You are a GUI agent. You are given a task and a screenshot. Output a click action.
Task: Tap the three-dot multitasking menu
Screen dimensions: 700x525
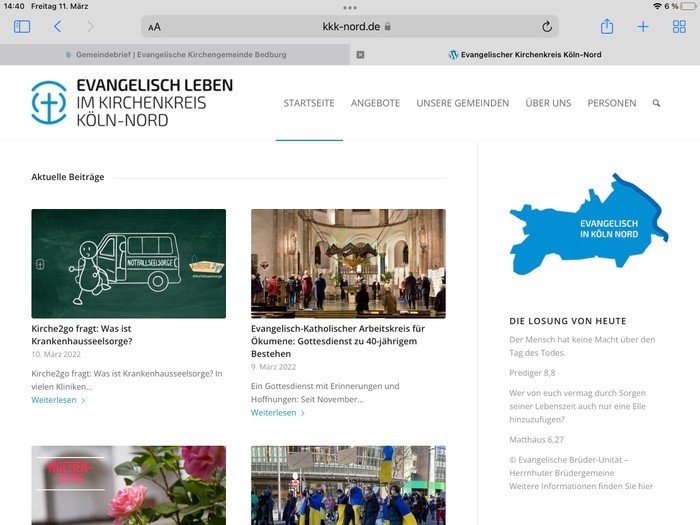point(350,8)
